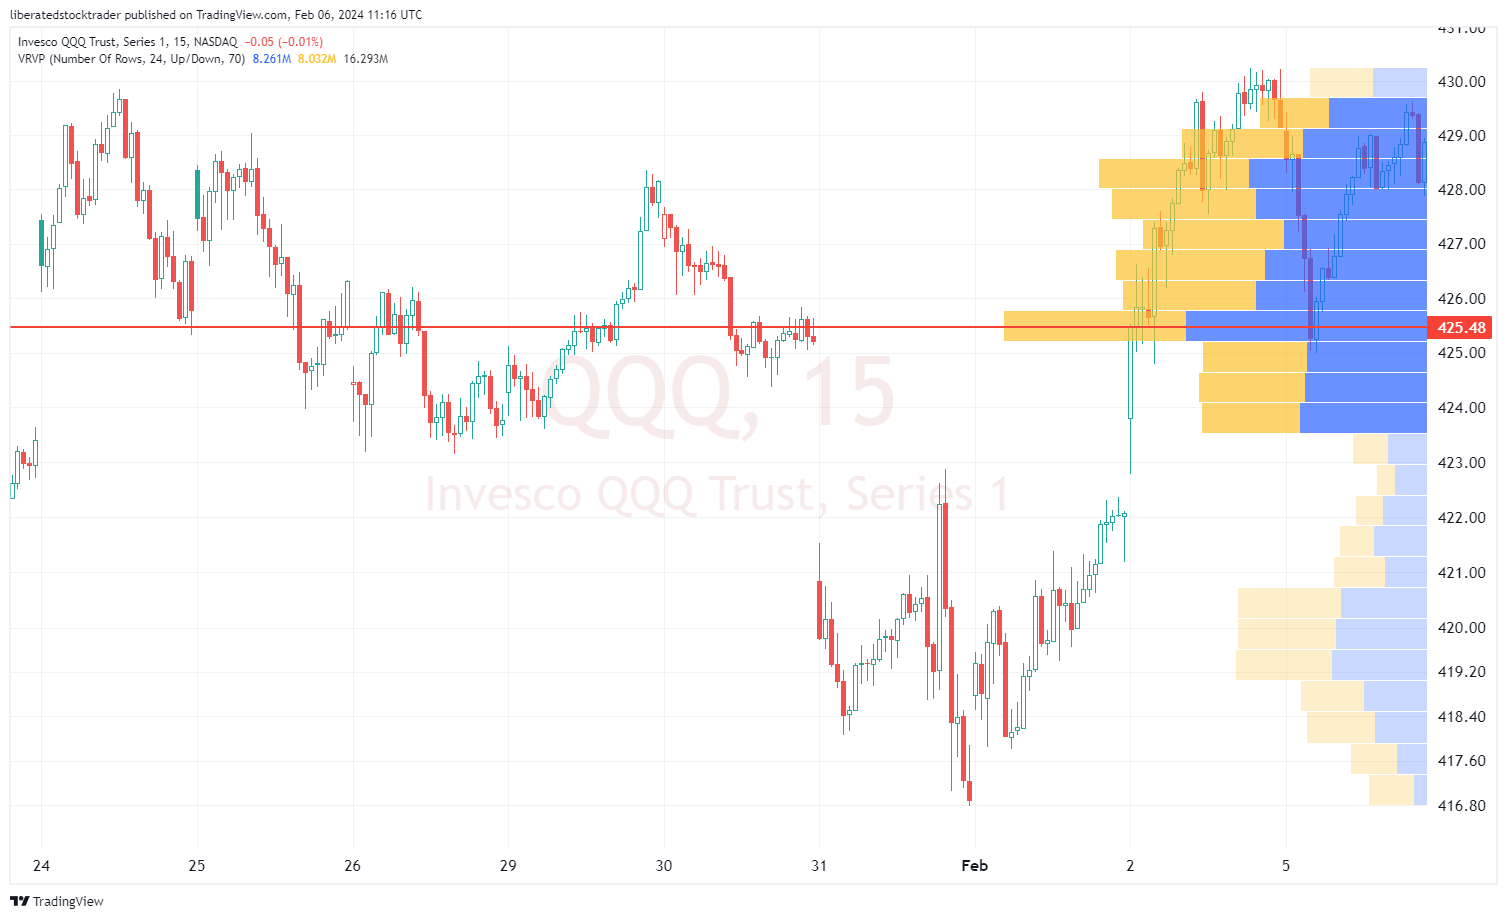This screenshot has width=1507, height=919.
Task: Click the 419.20 price axis label
Action: (1461, 671)
